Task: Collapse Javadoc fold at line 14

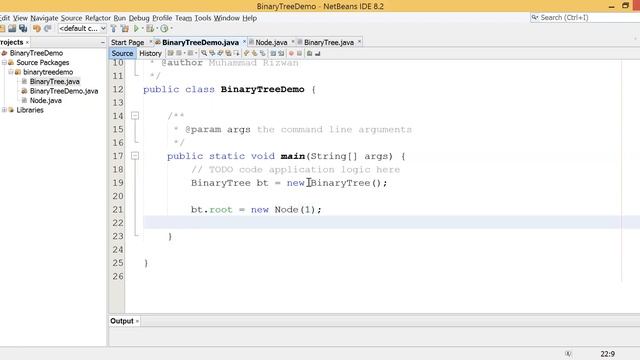Action: [x=135, y=116]
